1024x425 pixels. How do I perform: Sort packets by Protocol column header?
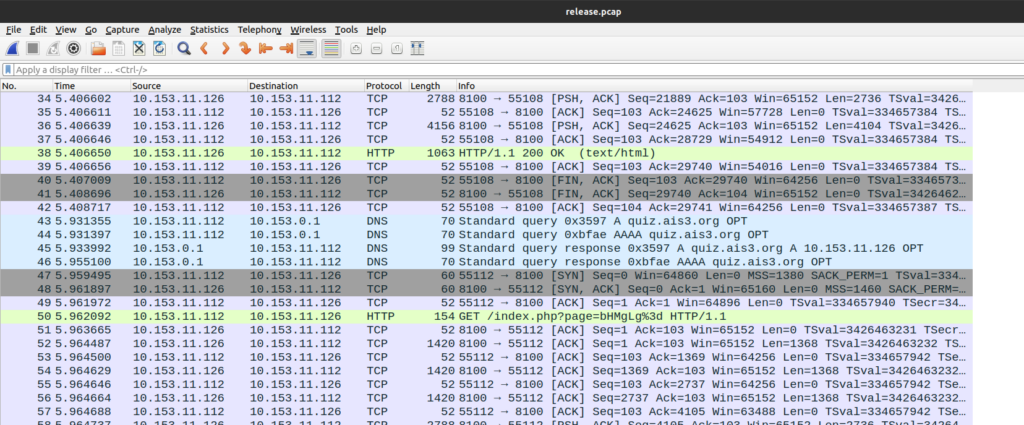383,86
